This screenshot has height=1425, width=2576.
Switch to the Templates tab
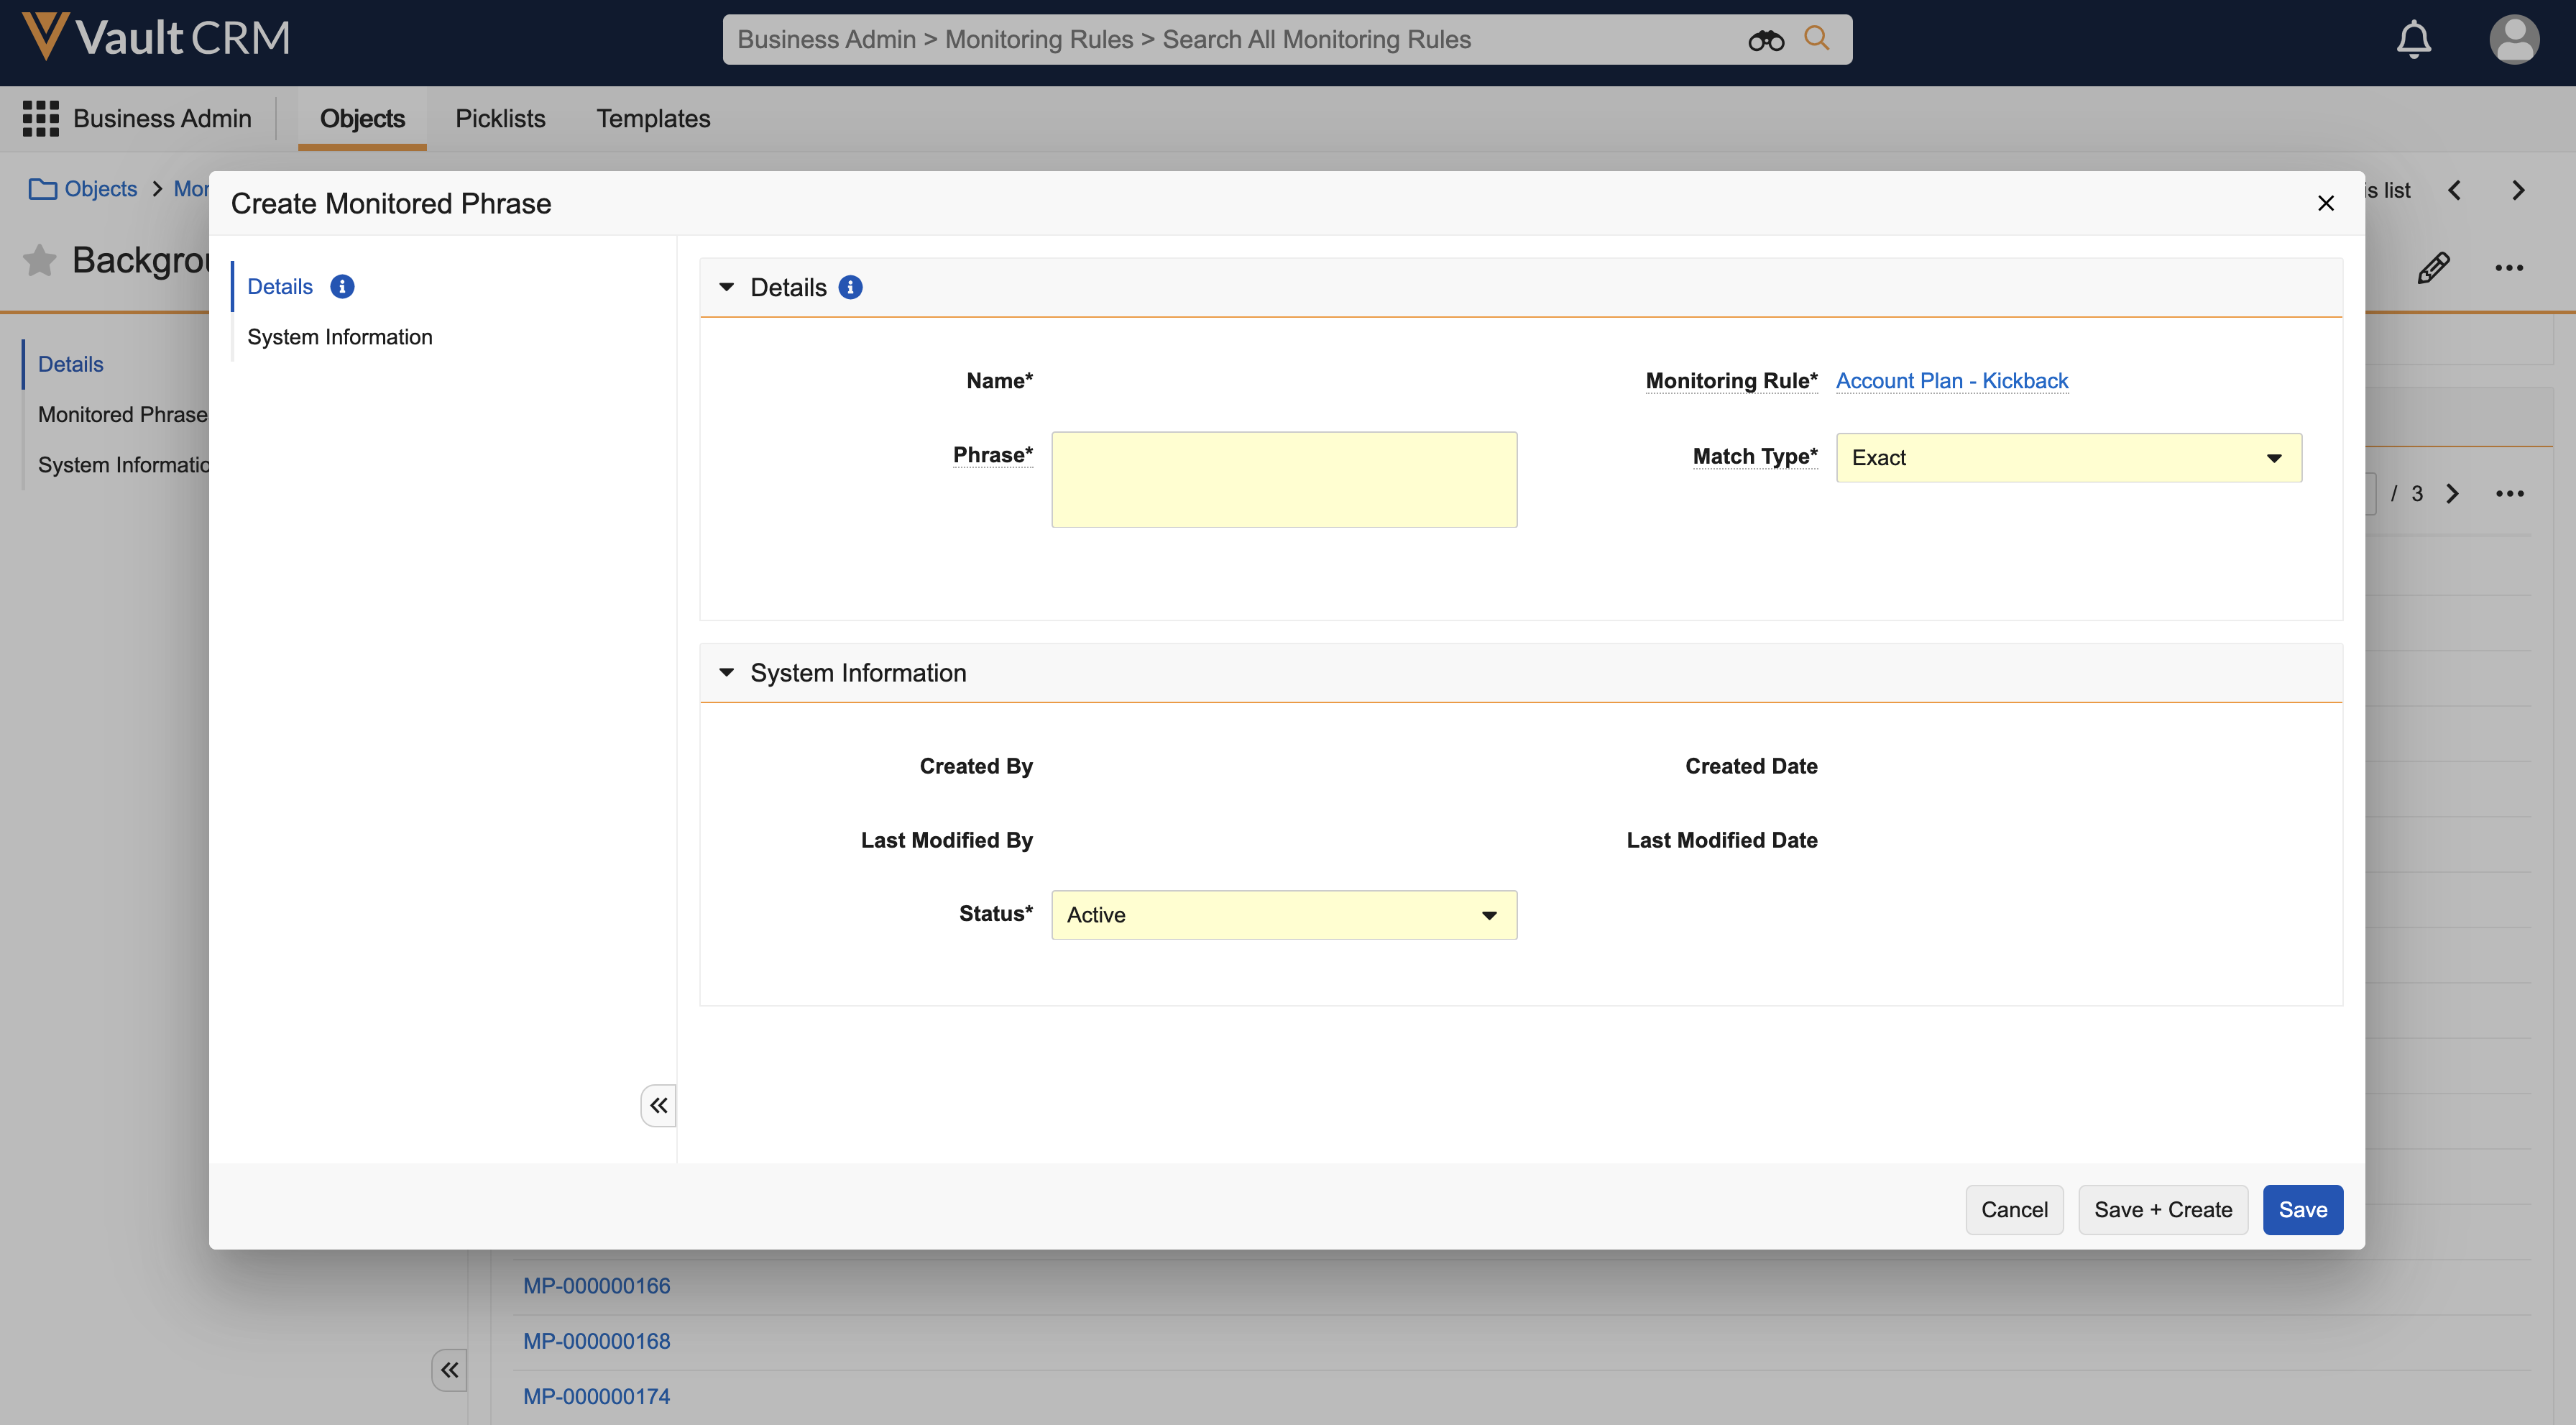point(653,118)
